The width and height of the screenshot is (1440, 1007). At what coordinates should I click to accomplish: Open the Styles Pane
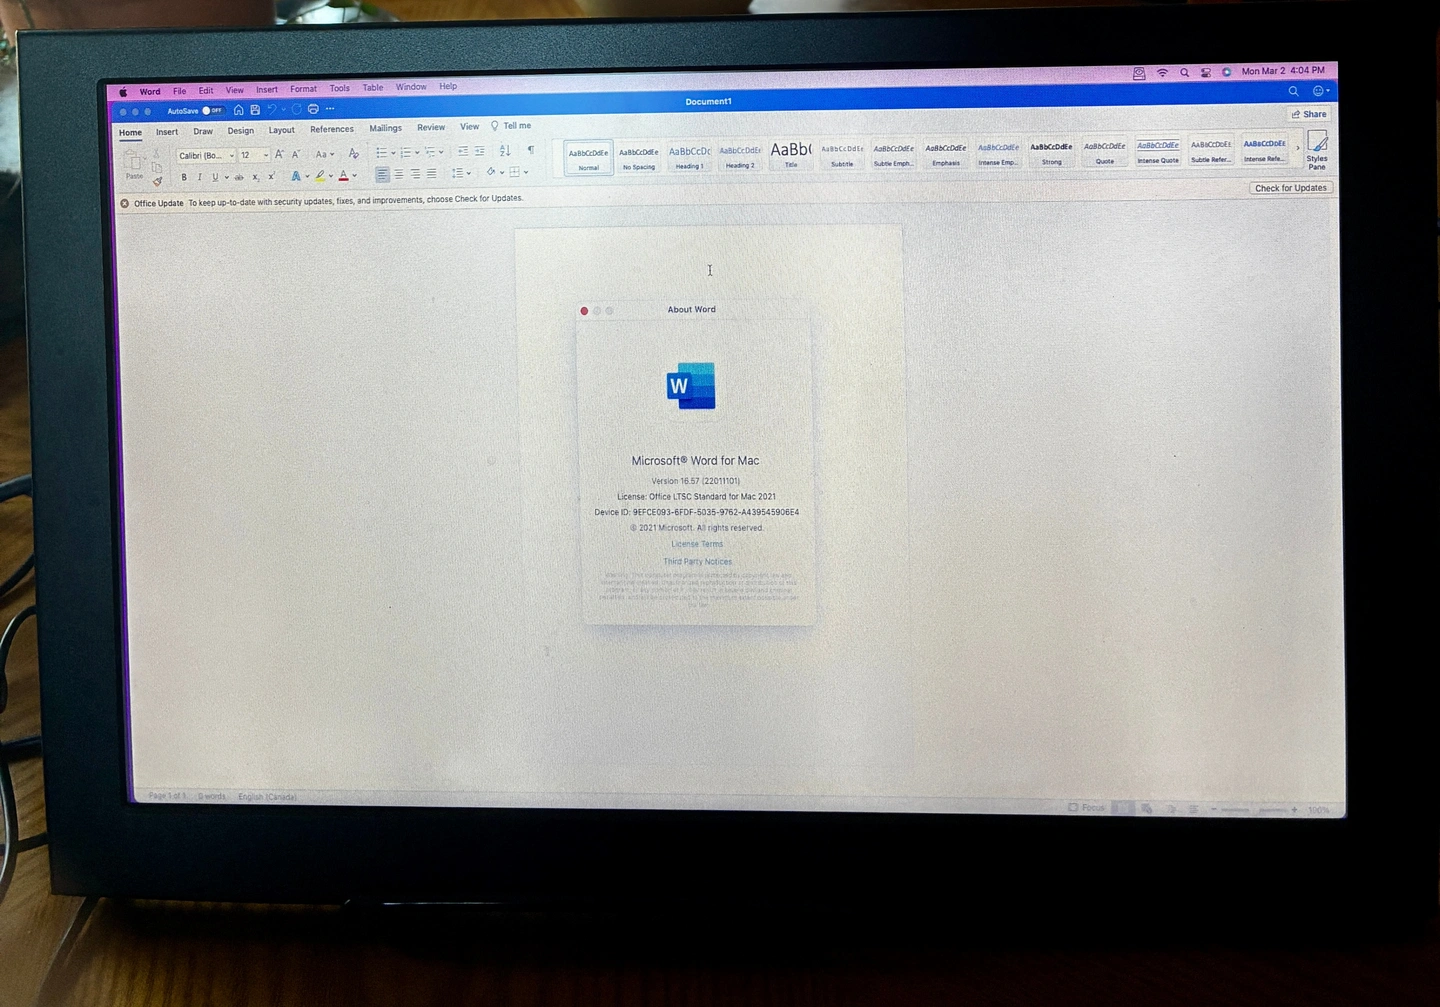[x=1317, y=150]
